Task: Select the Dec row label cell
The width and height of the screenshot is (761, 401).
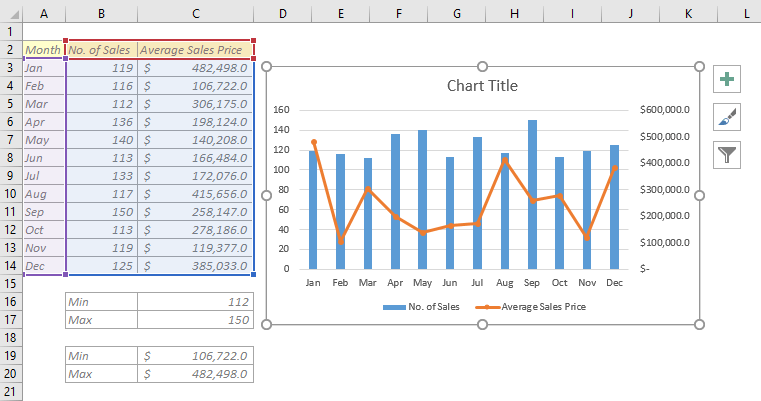Action: pyautogui.click(x=43, y=265)
